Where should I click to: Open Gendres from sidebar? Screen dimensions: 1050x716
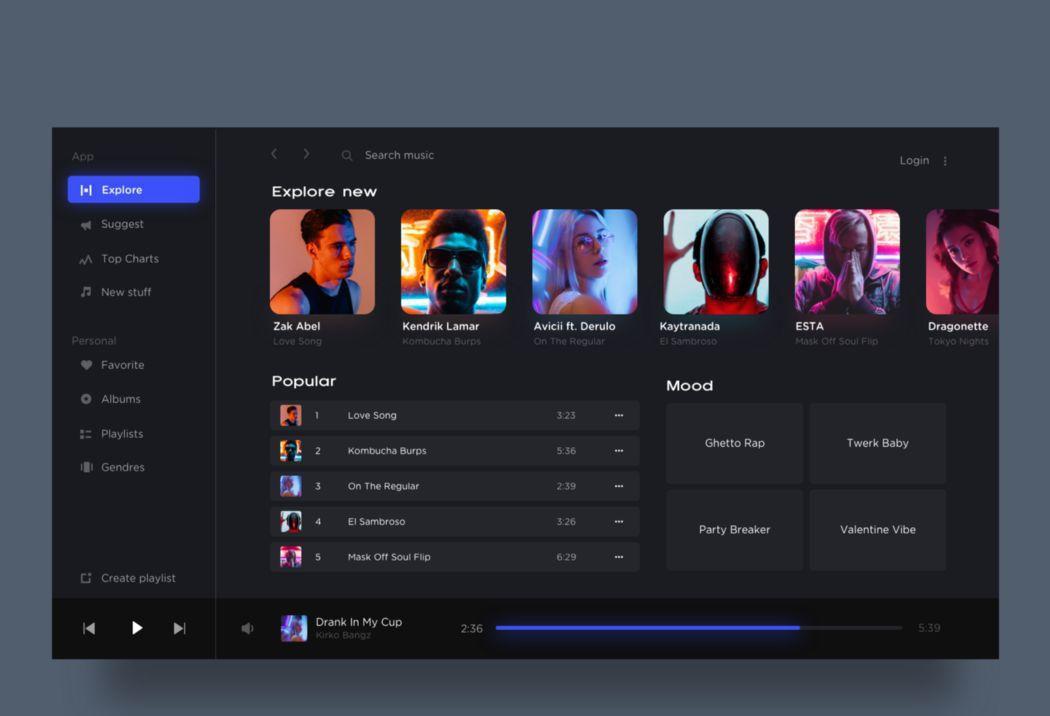pos(123,468)
